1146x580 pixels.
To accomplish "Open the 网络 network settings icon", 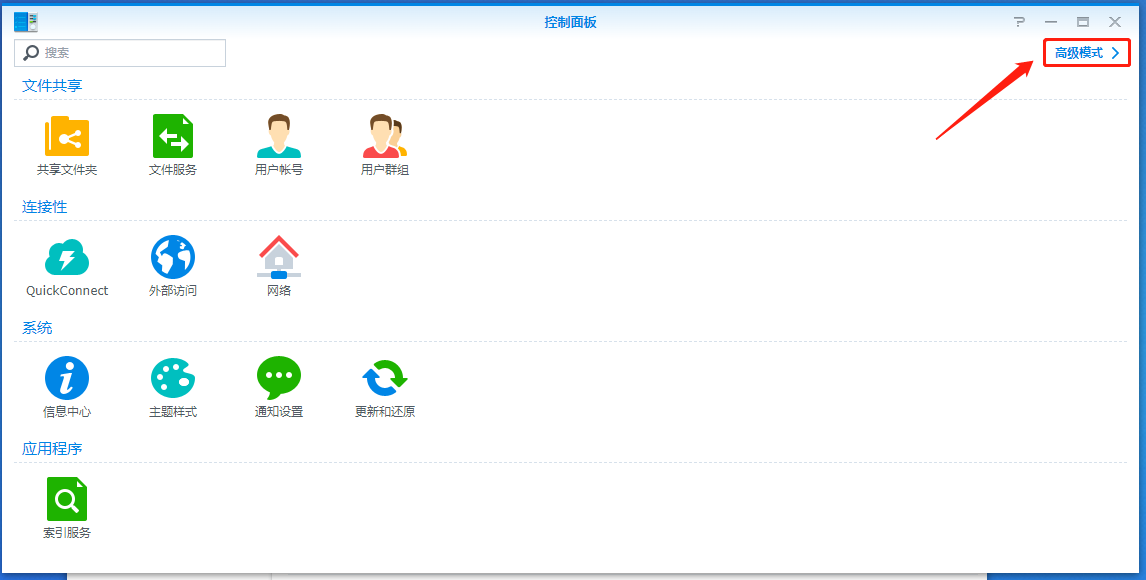I will (x=279, y=258).
